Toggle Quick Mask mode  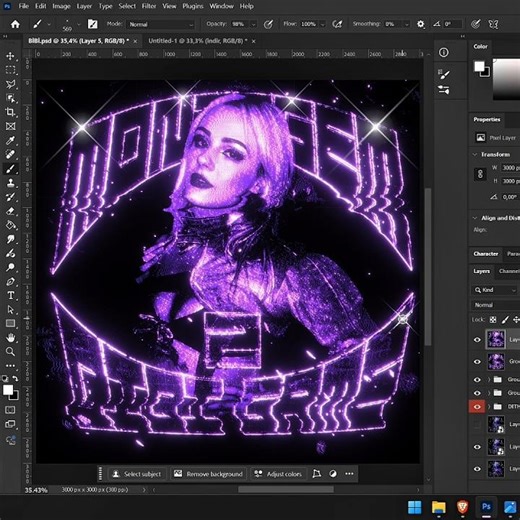[x=10, y=410]
